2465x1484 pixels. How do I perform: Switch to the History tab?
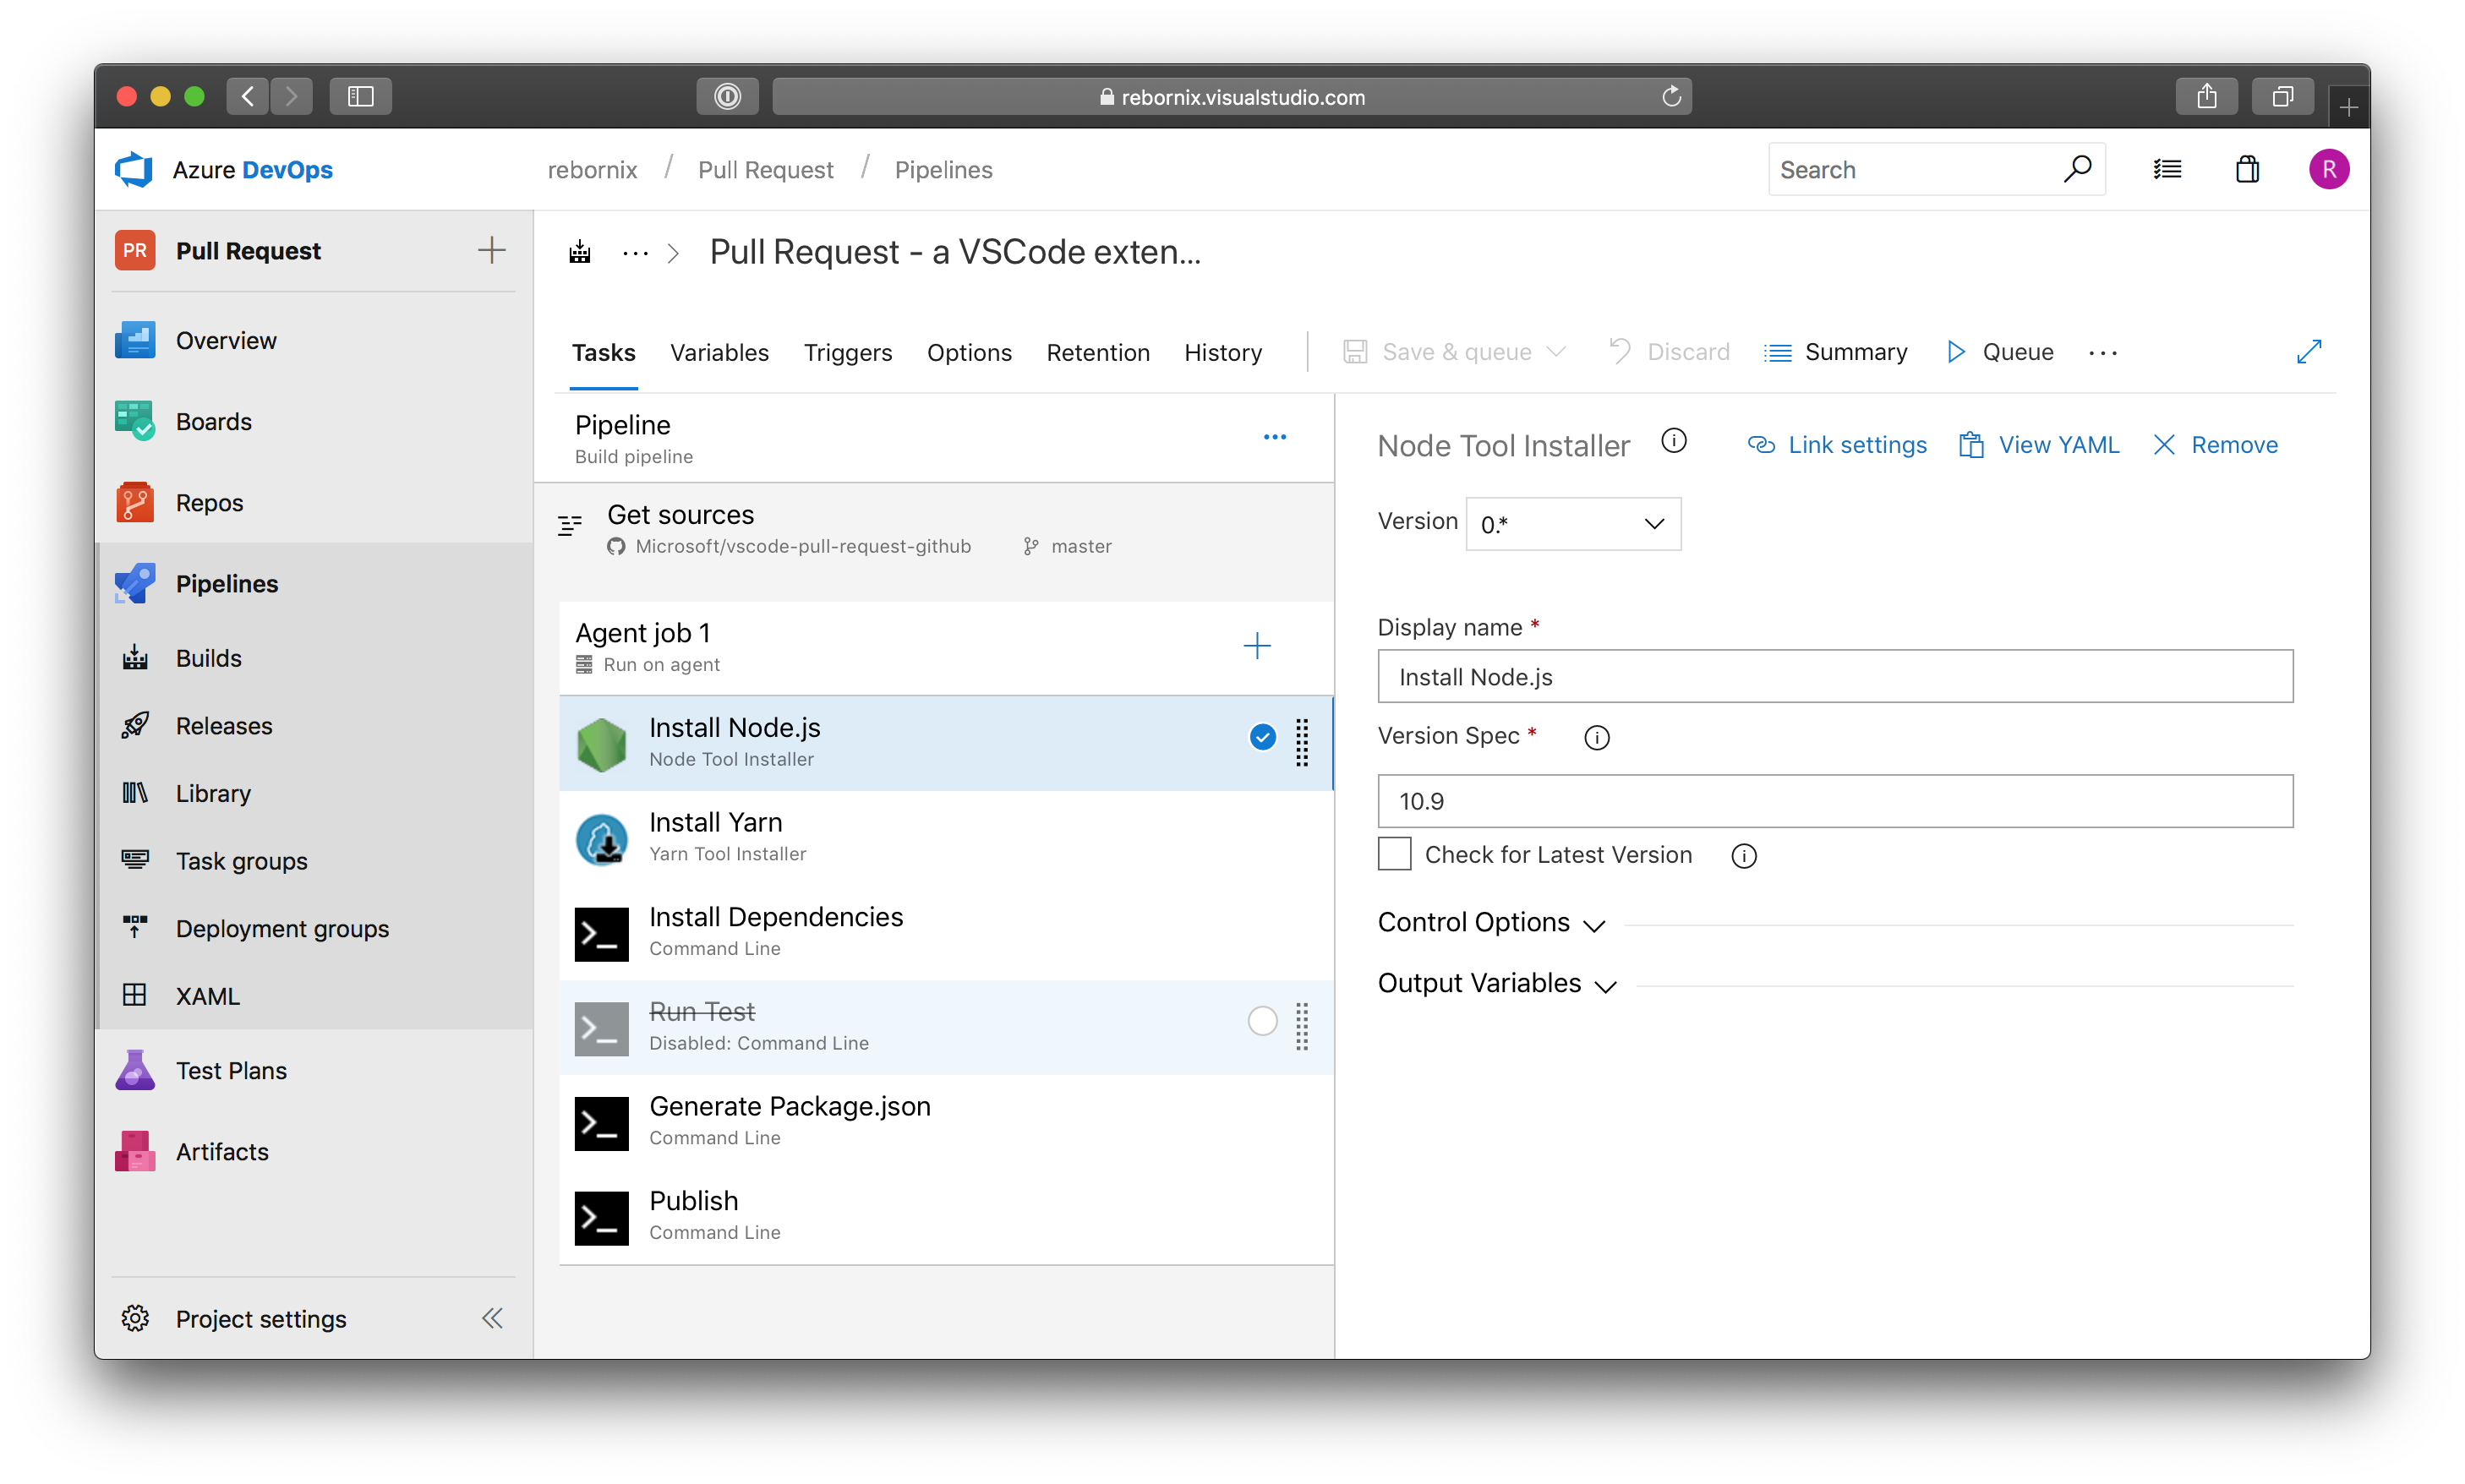(x=1222, y=352)
